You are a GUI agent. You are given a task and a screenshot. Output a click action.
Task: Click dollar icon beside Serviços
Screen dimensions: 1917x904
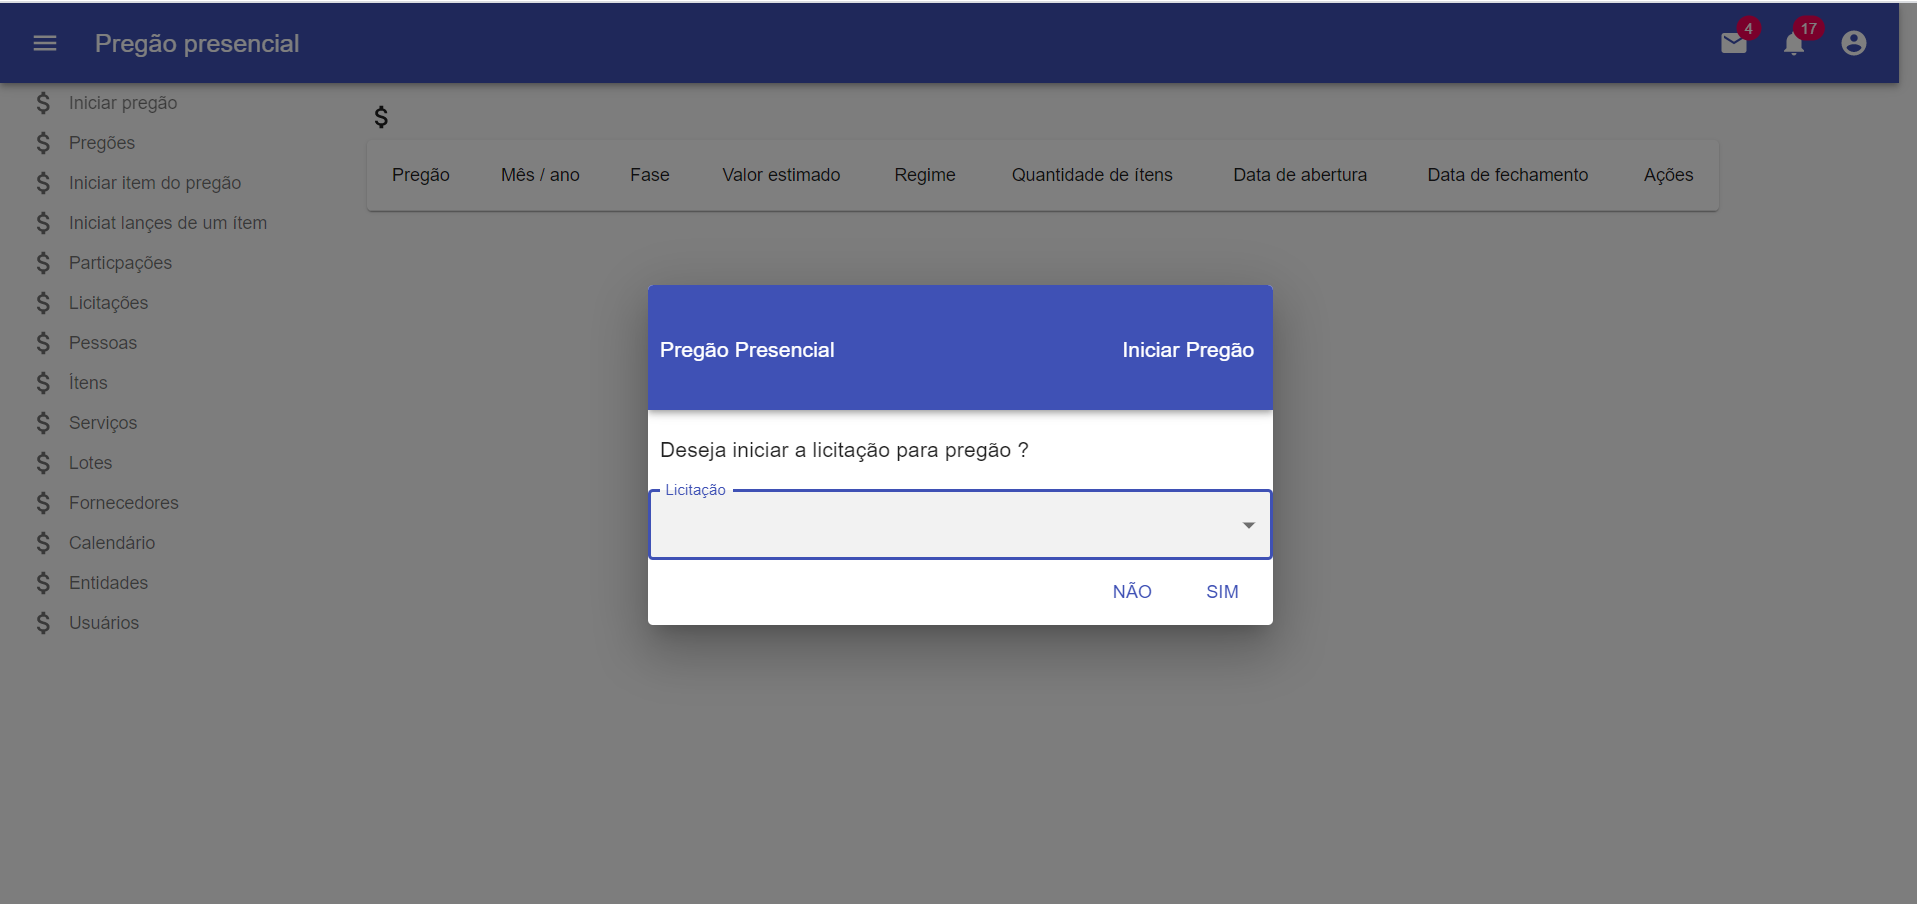click(x=43, y=423)
